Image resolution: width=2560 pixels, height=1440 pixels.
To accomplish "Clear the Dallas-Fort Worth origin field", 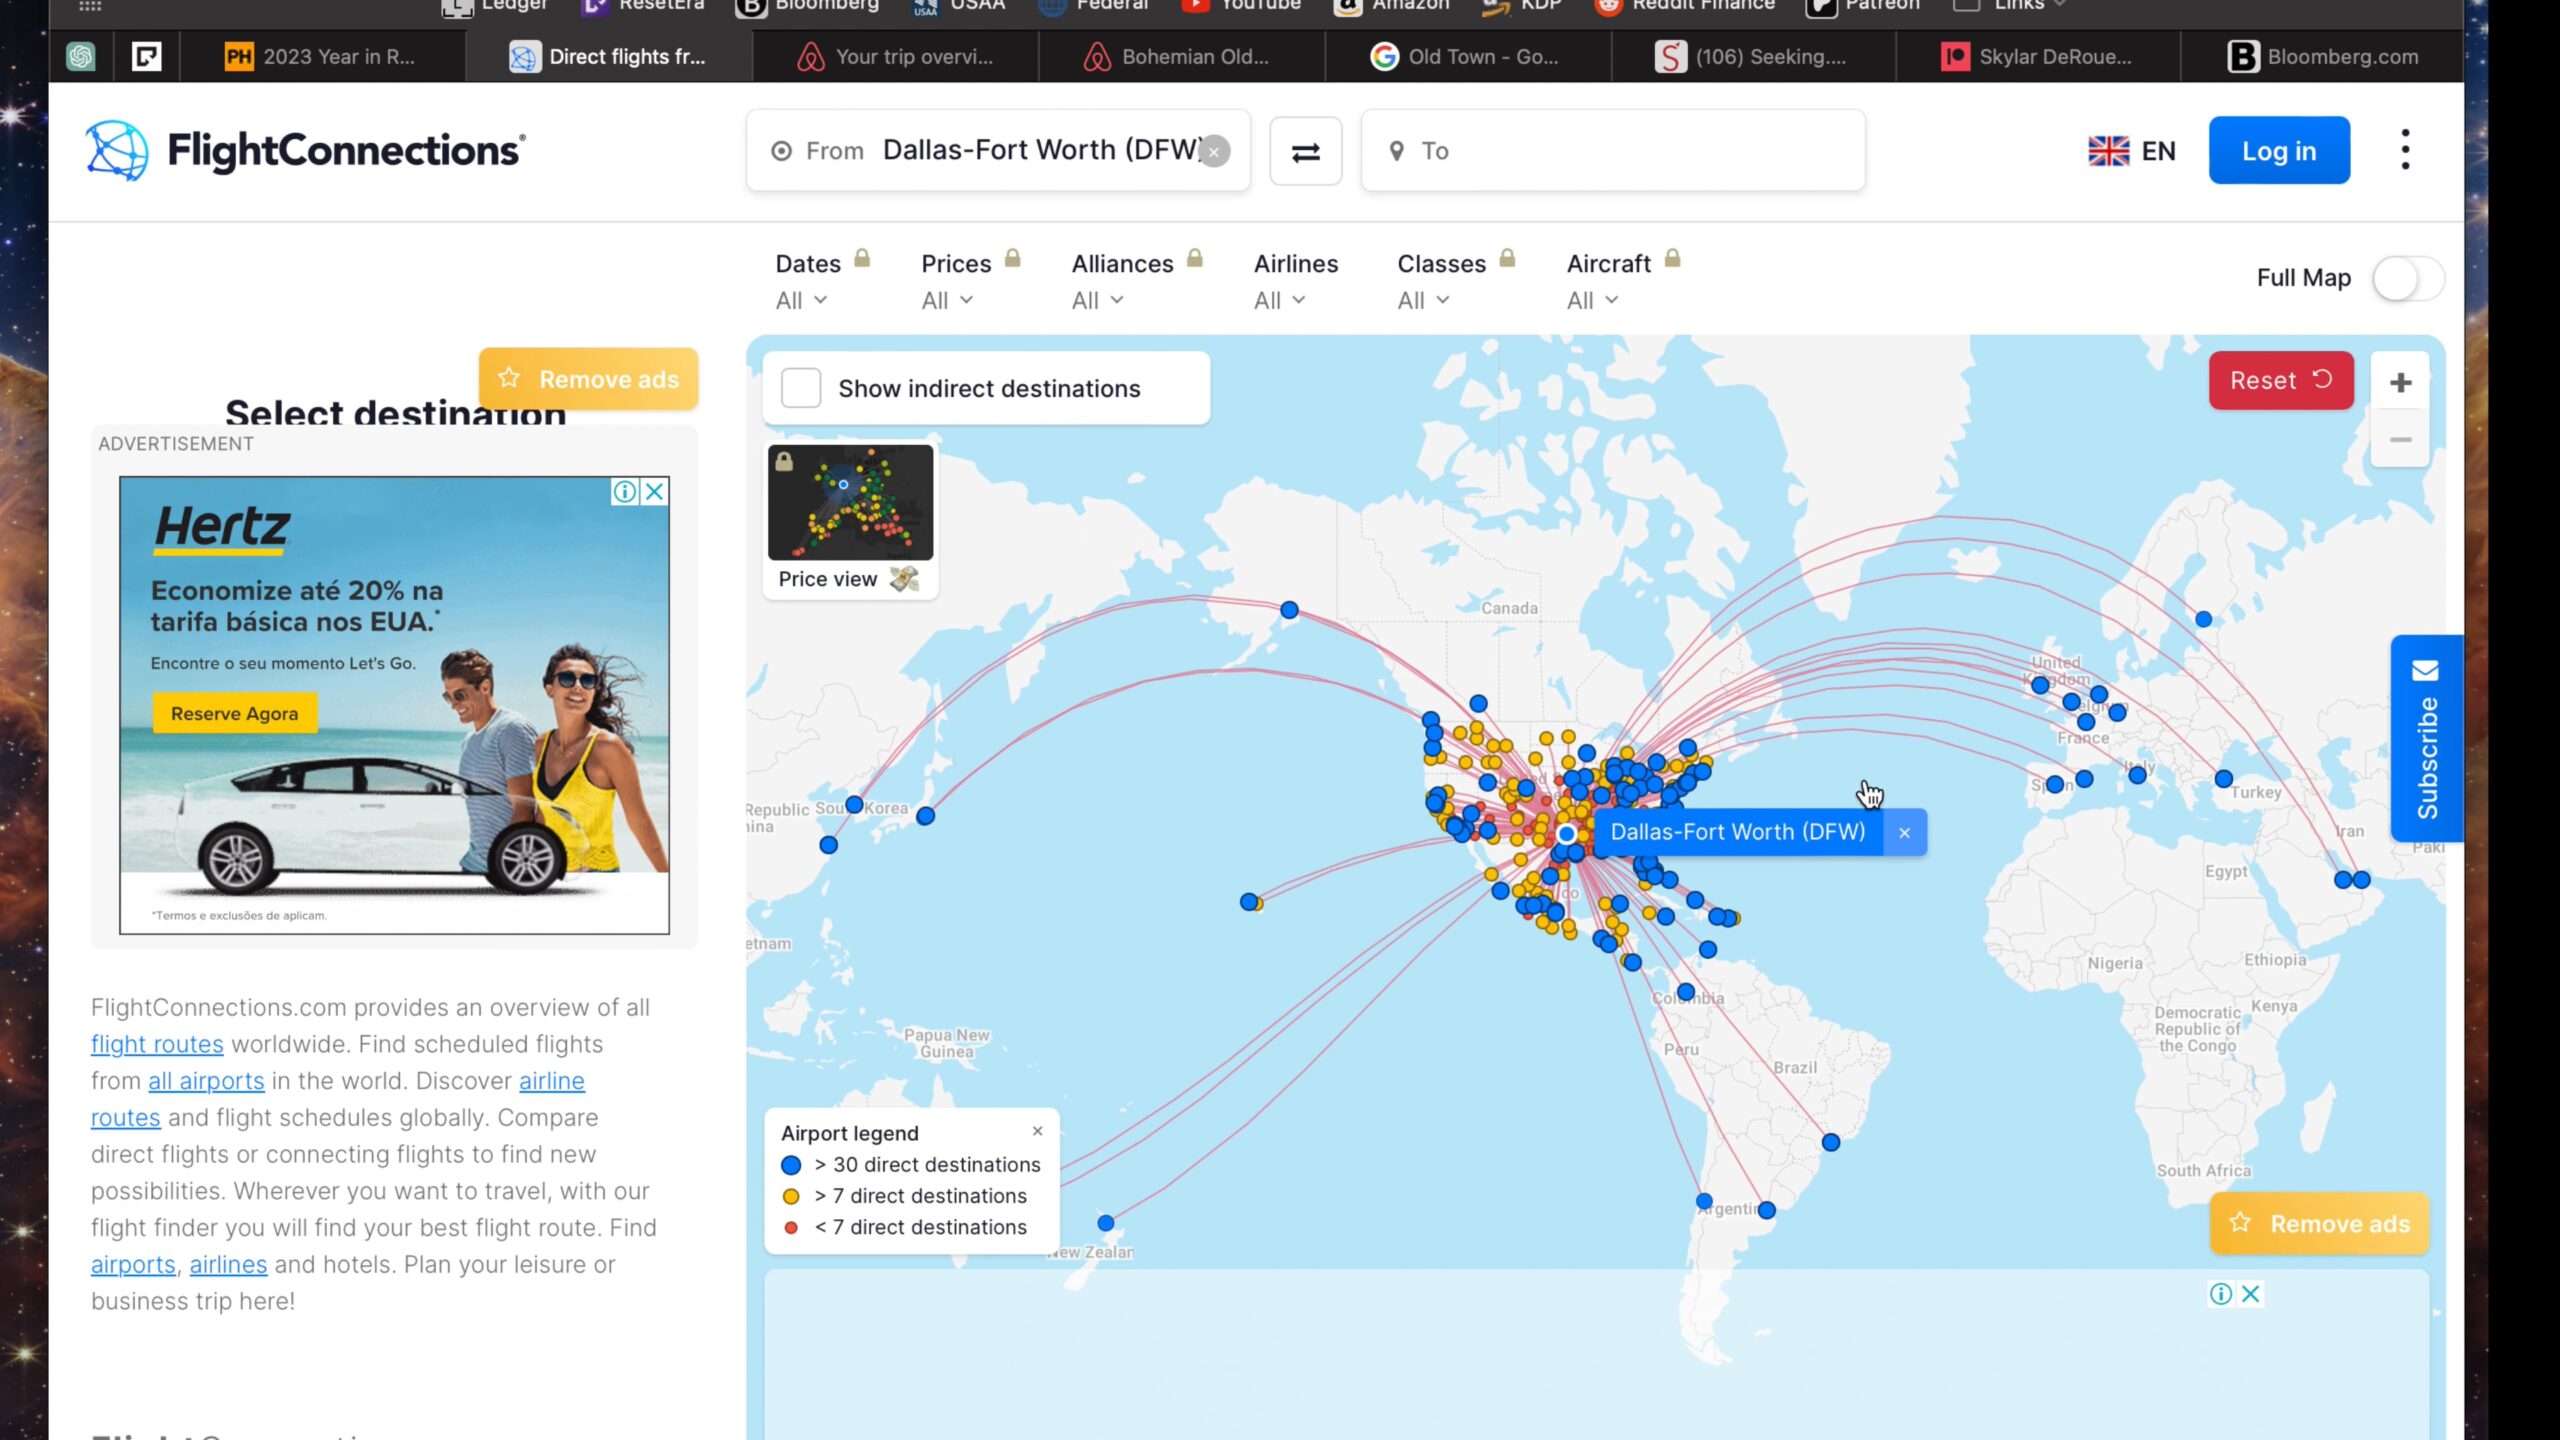I will (1214, 152).
